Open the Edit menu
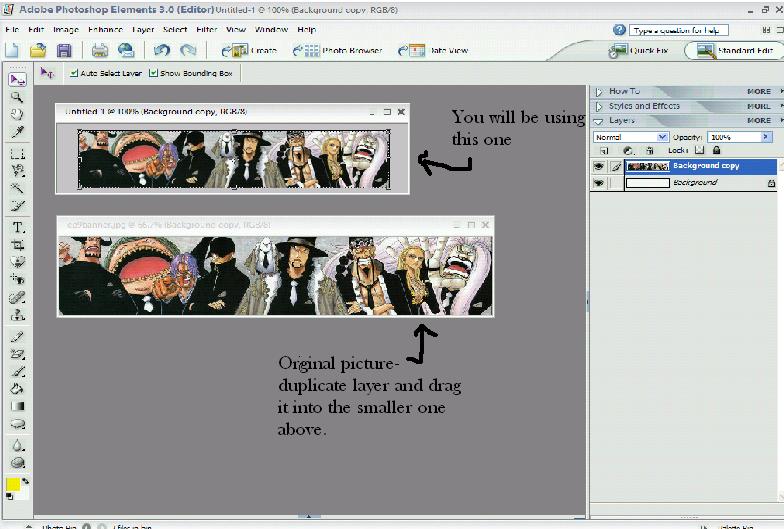The width and height of the screenshot is (784, 529). 36,30
